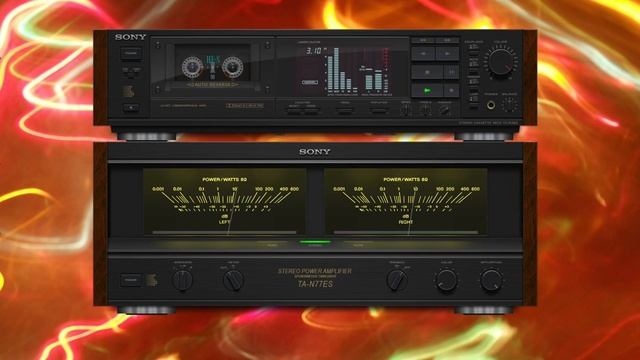Click the left indicator label under meters
640x360 pixels.
tap(272, 245)
